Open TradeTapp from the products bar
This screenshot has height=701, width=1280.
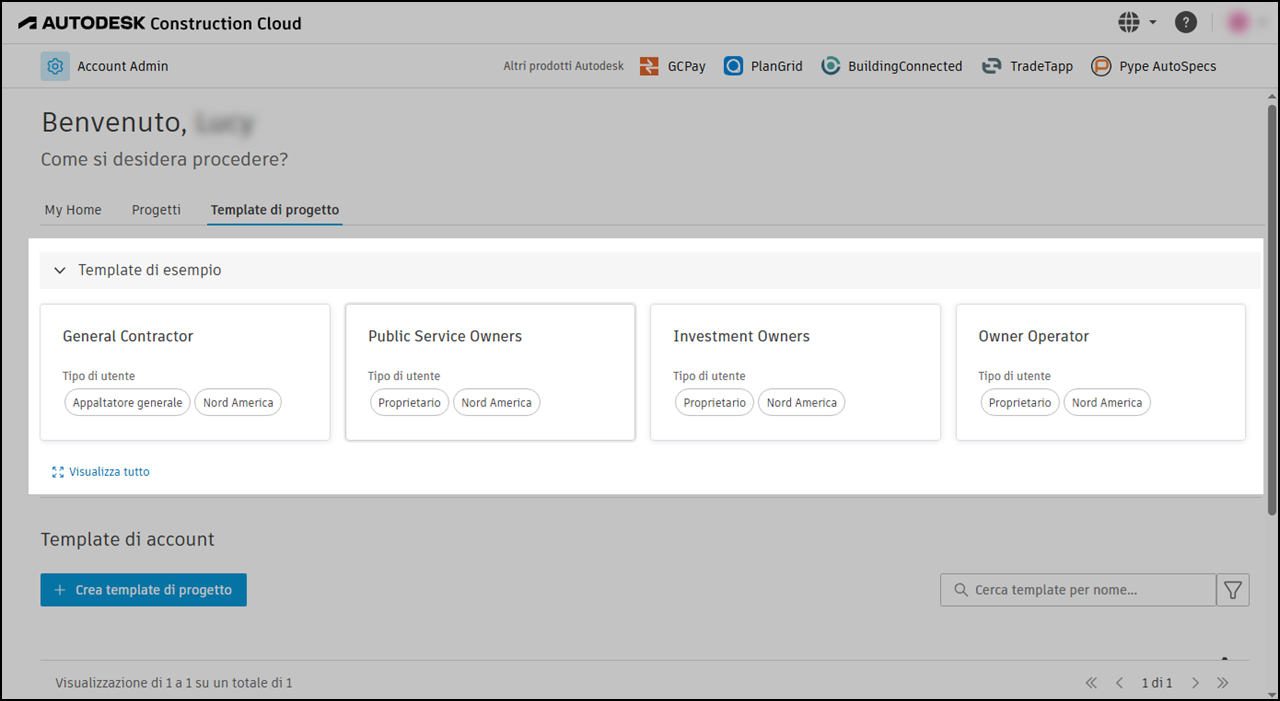click(1027, 66)
